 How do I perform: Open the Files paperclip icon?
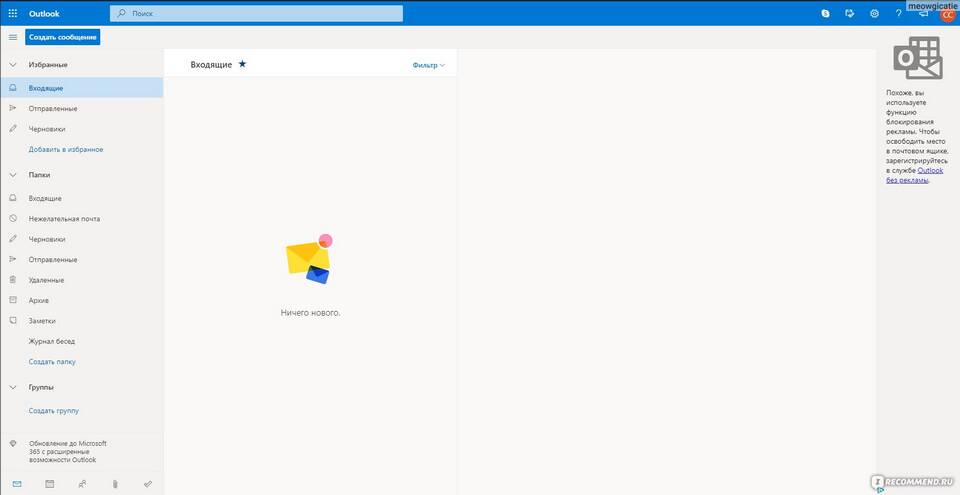[115, 484]
